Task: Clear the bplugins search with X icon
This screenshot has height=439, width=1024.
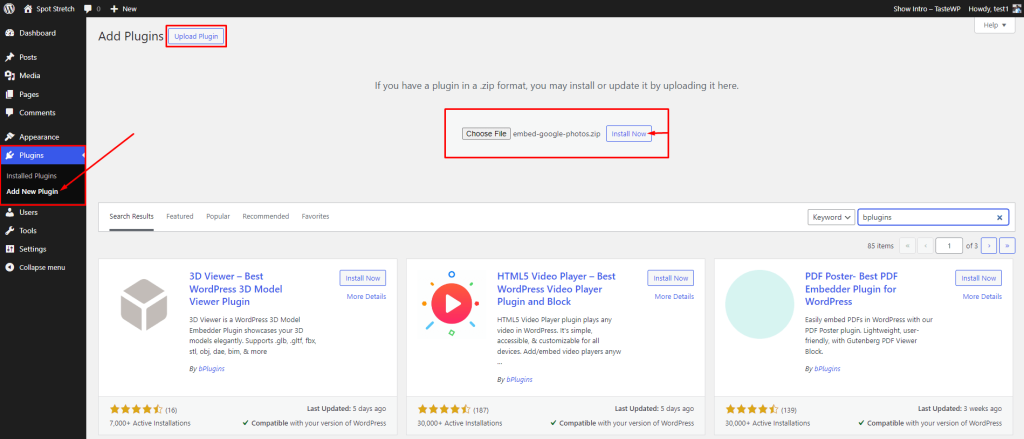Action: [x=999, y=218]
